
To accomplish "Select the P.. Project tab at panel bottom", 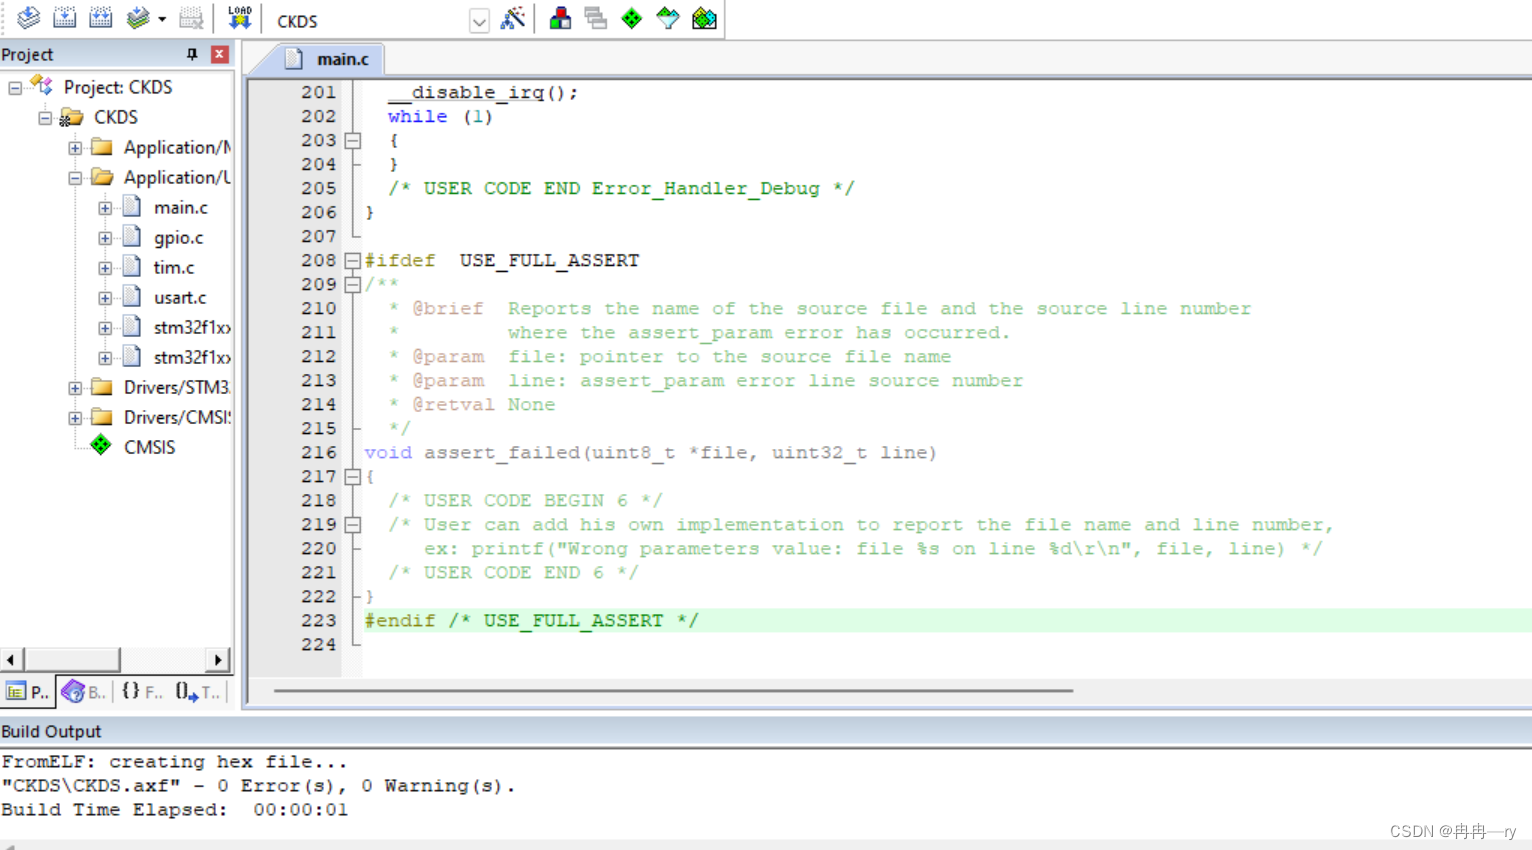I will 28,692.
